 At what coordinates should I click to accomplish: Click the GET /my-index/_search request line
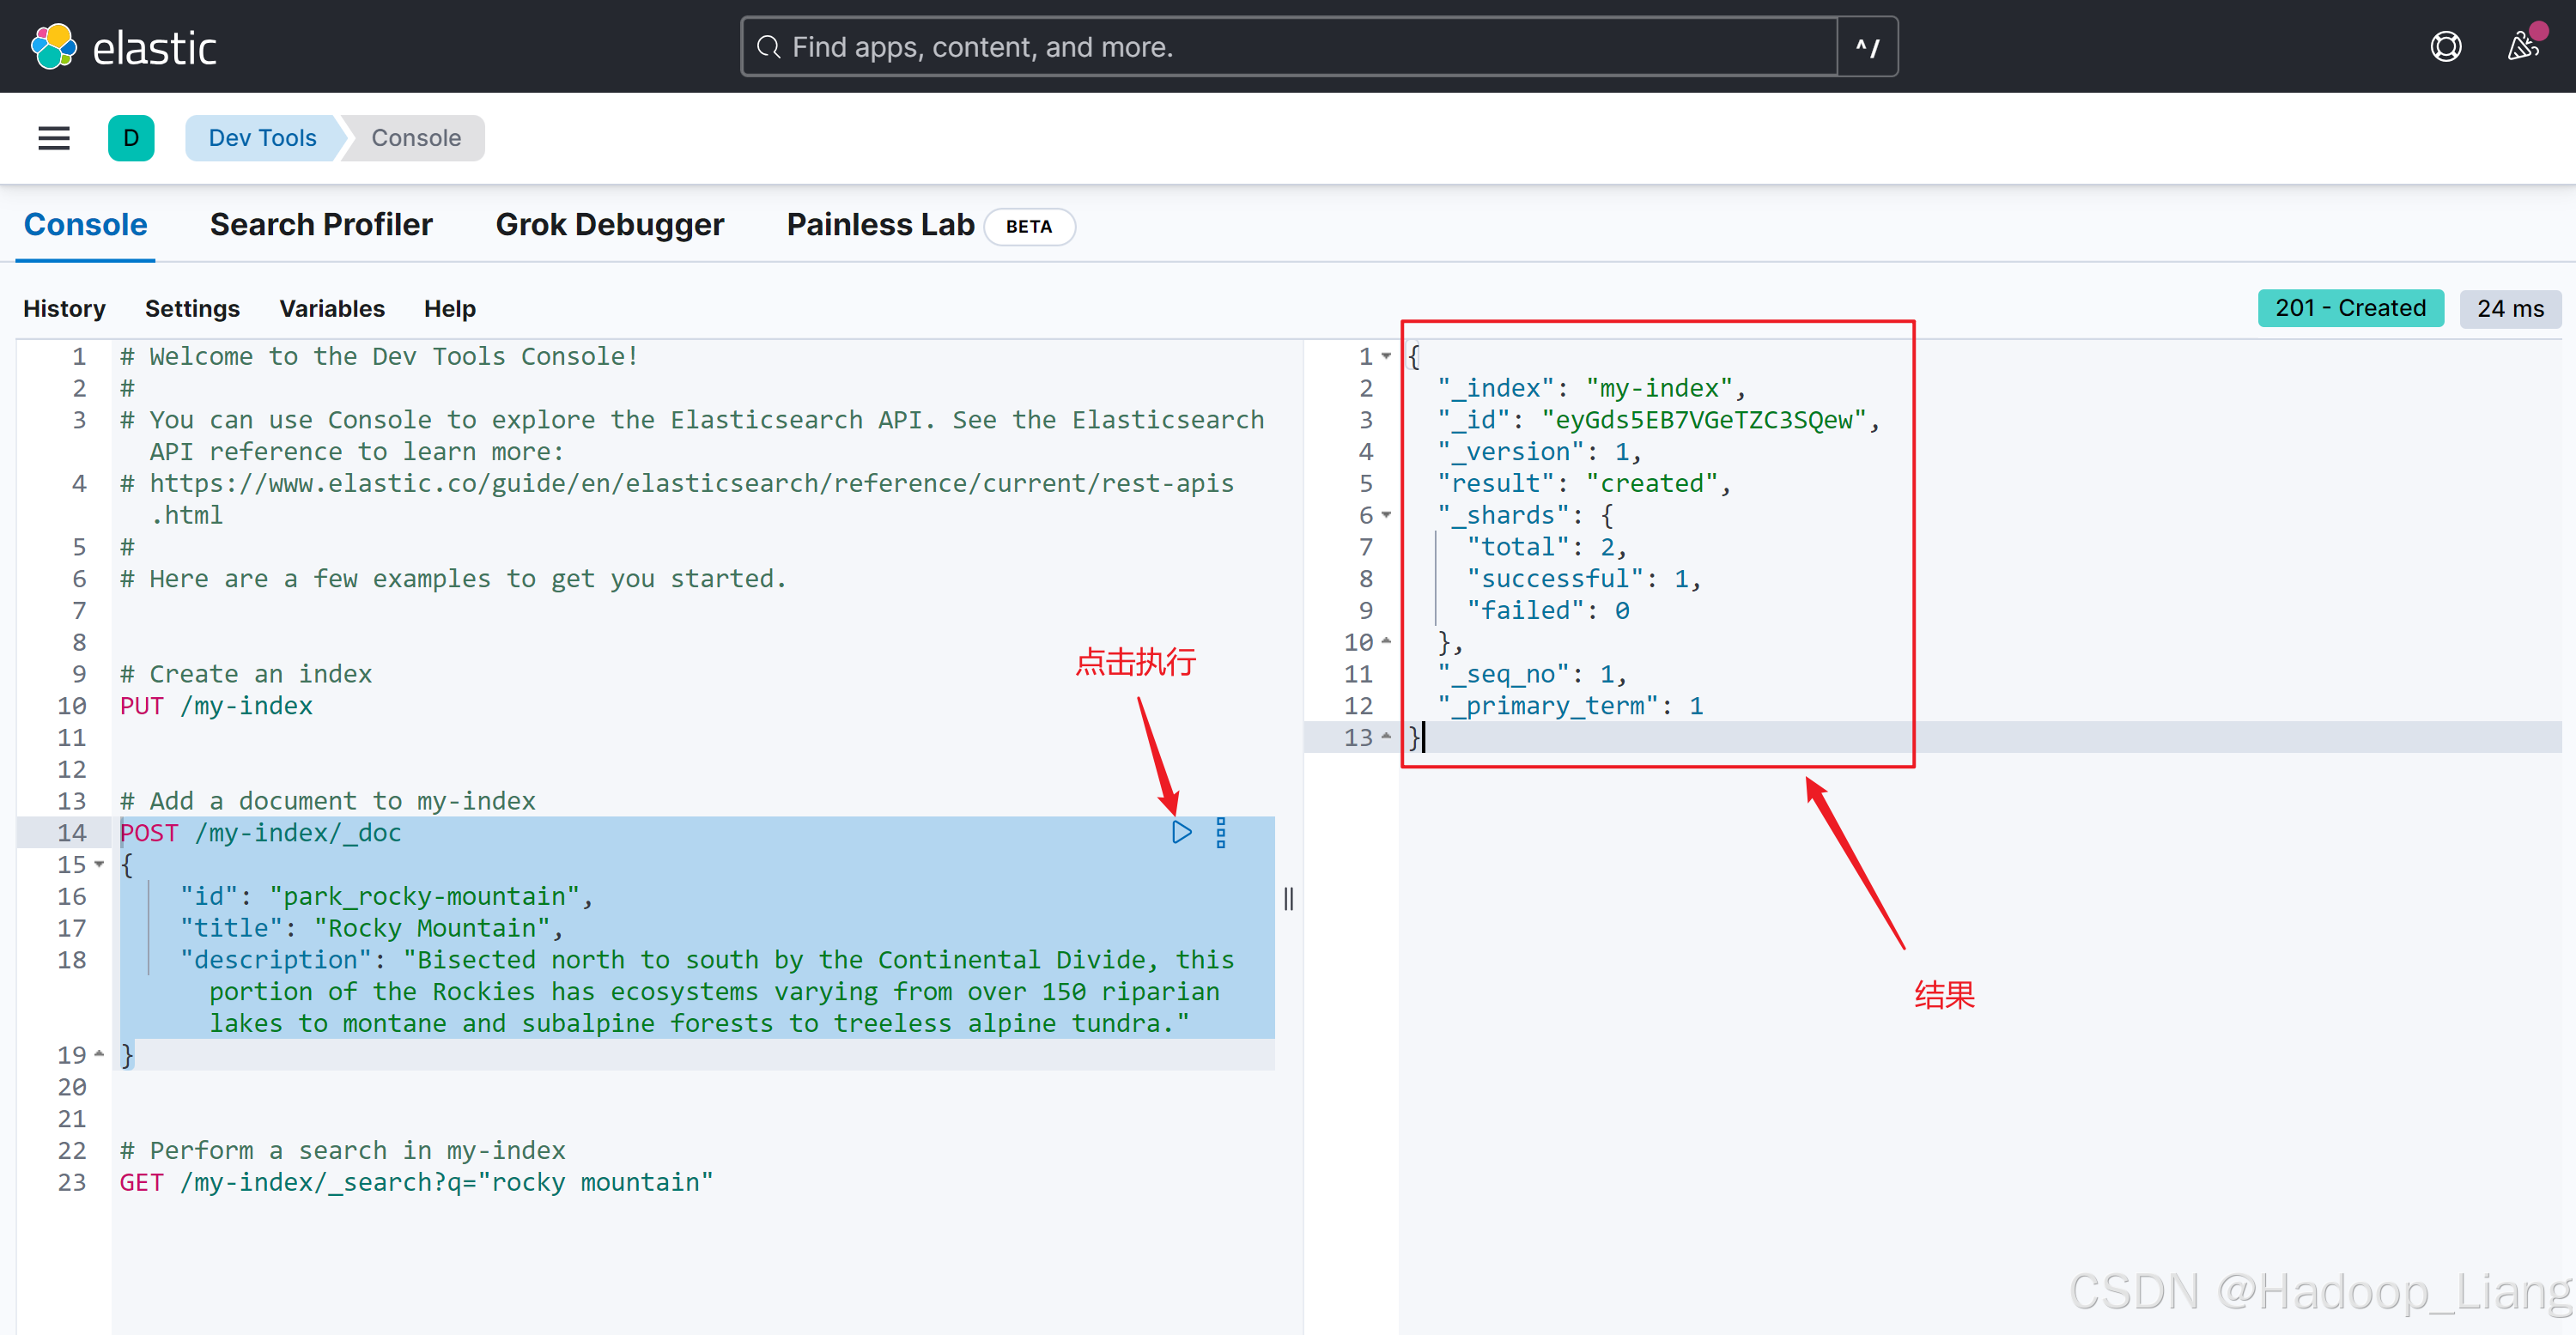[x=416, y=1182]
